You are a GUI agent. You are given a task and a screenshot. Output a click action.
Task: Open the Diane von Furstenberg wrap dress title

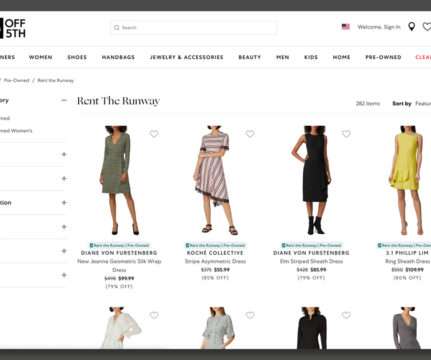click(x=119, y=265)
